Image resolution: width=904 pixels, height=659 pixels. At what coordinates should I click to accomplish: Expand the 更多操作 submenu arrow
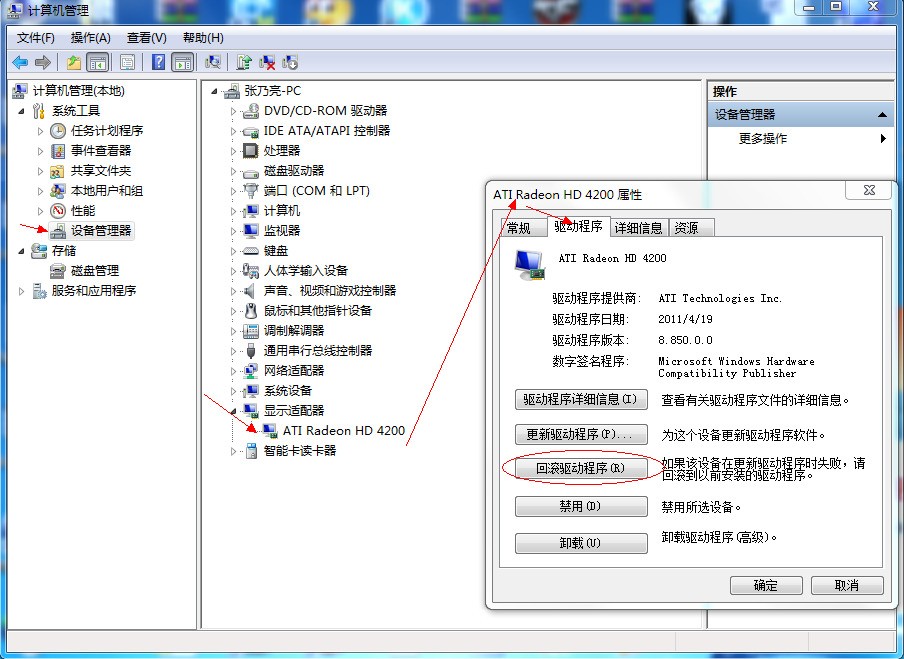click(x=883, y=138)
